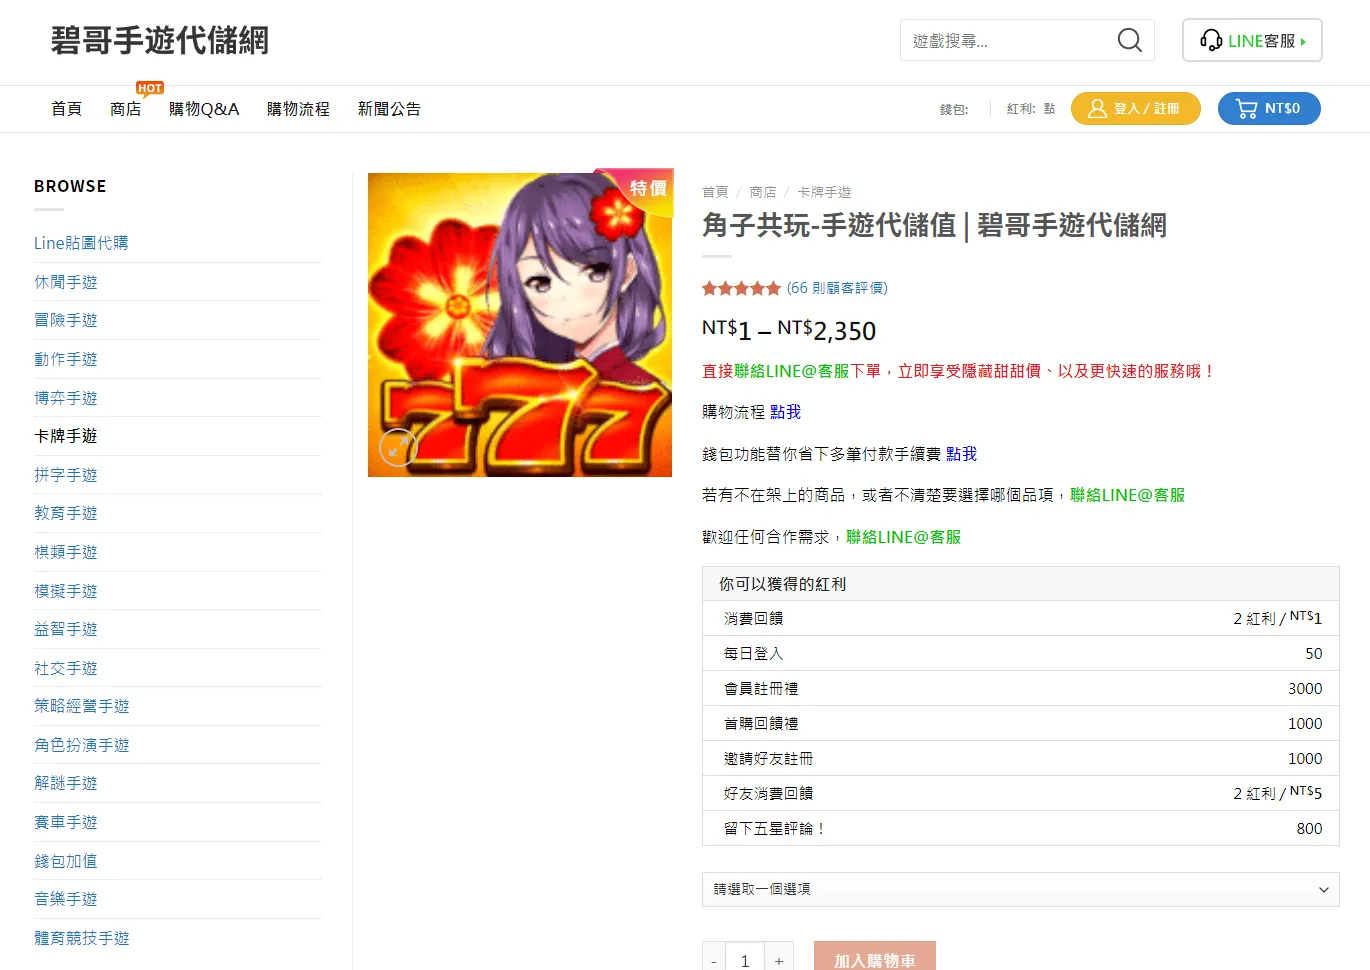
Task: Click the product thumbnail image
Action: click(x=520, y=325)
